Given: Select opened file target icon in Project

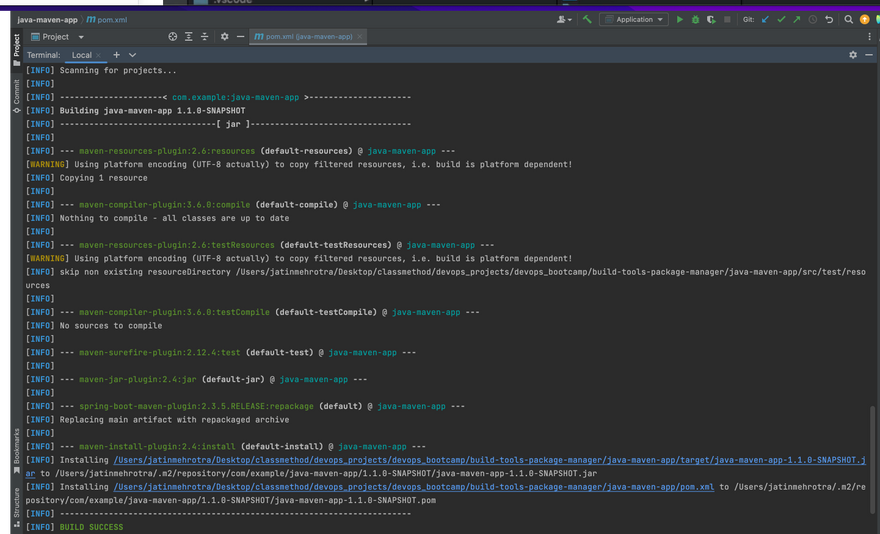Looking at the screenshot, I should pos(172,37).
